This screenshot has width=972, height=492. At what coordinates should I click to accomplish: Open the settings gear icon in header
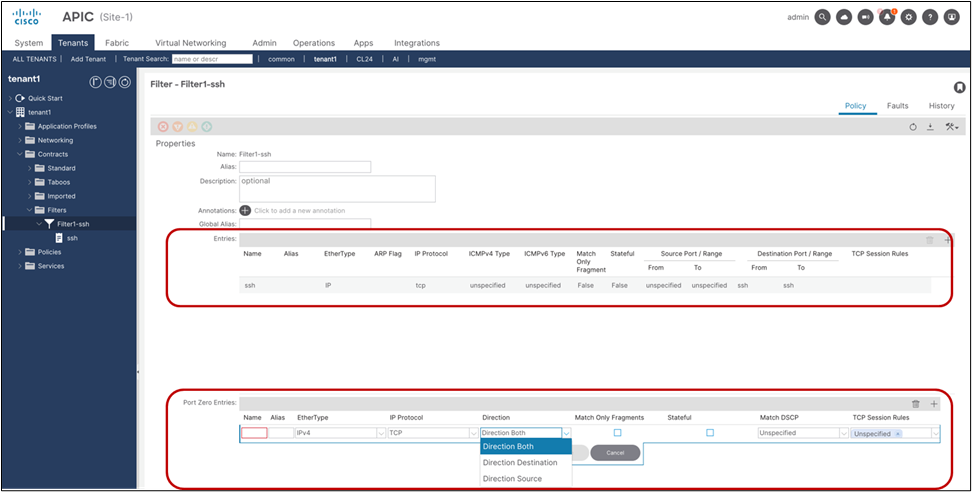tap(909, 17)
